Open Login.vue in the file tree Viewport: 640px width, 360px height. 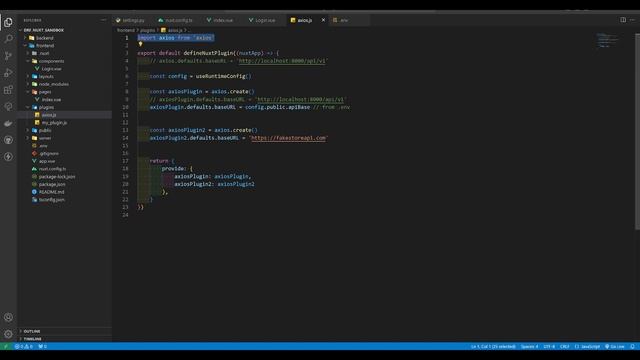(51, 69)
